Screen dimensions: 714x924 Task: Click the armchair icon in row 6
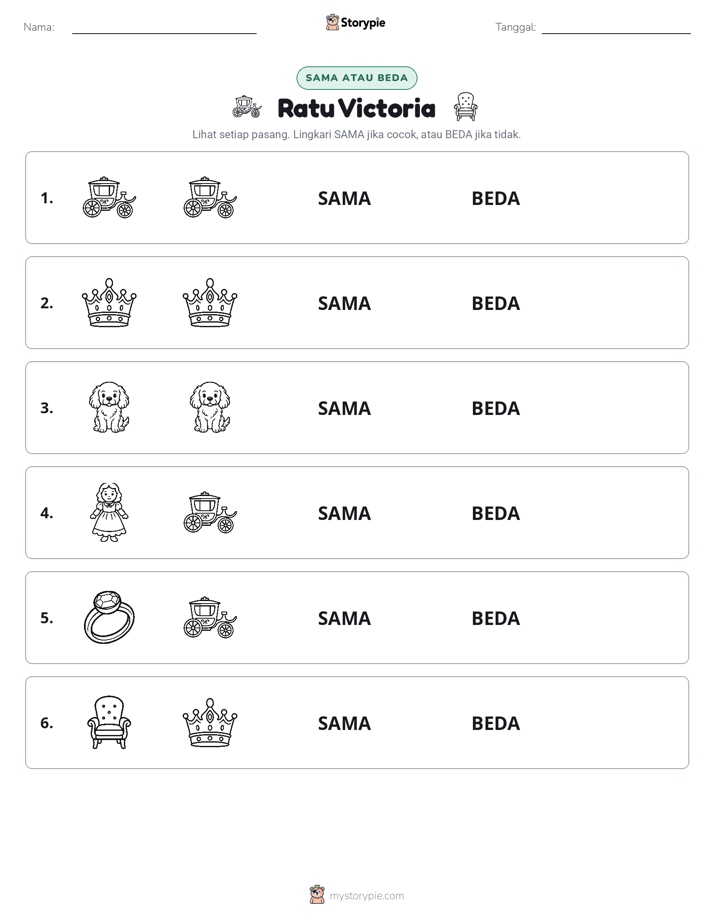109,722
